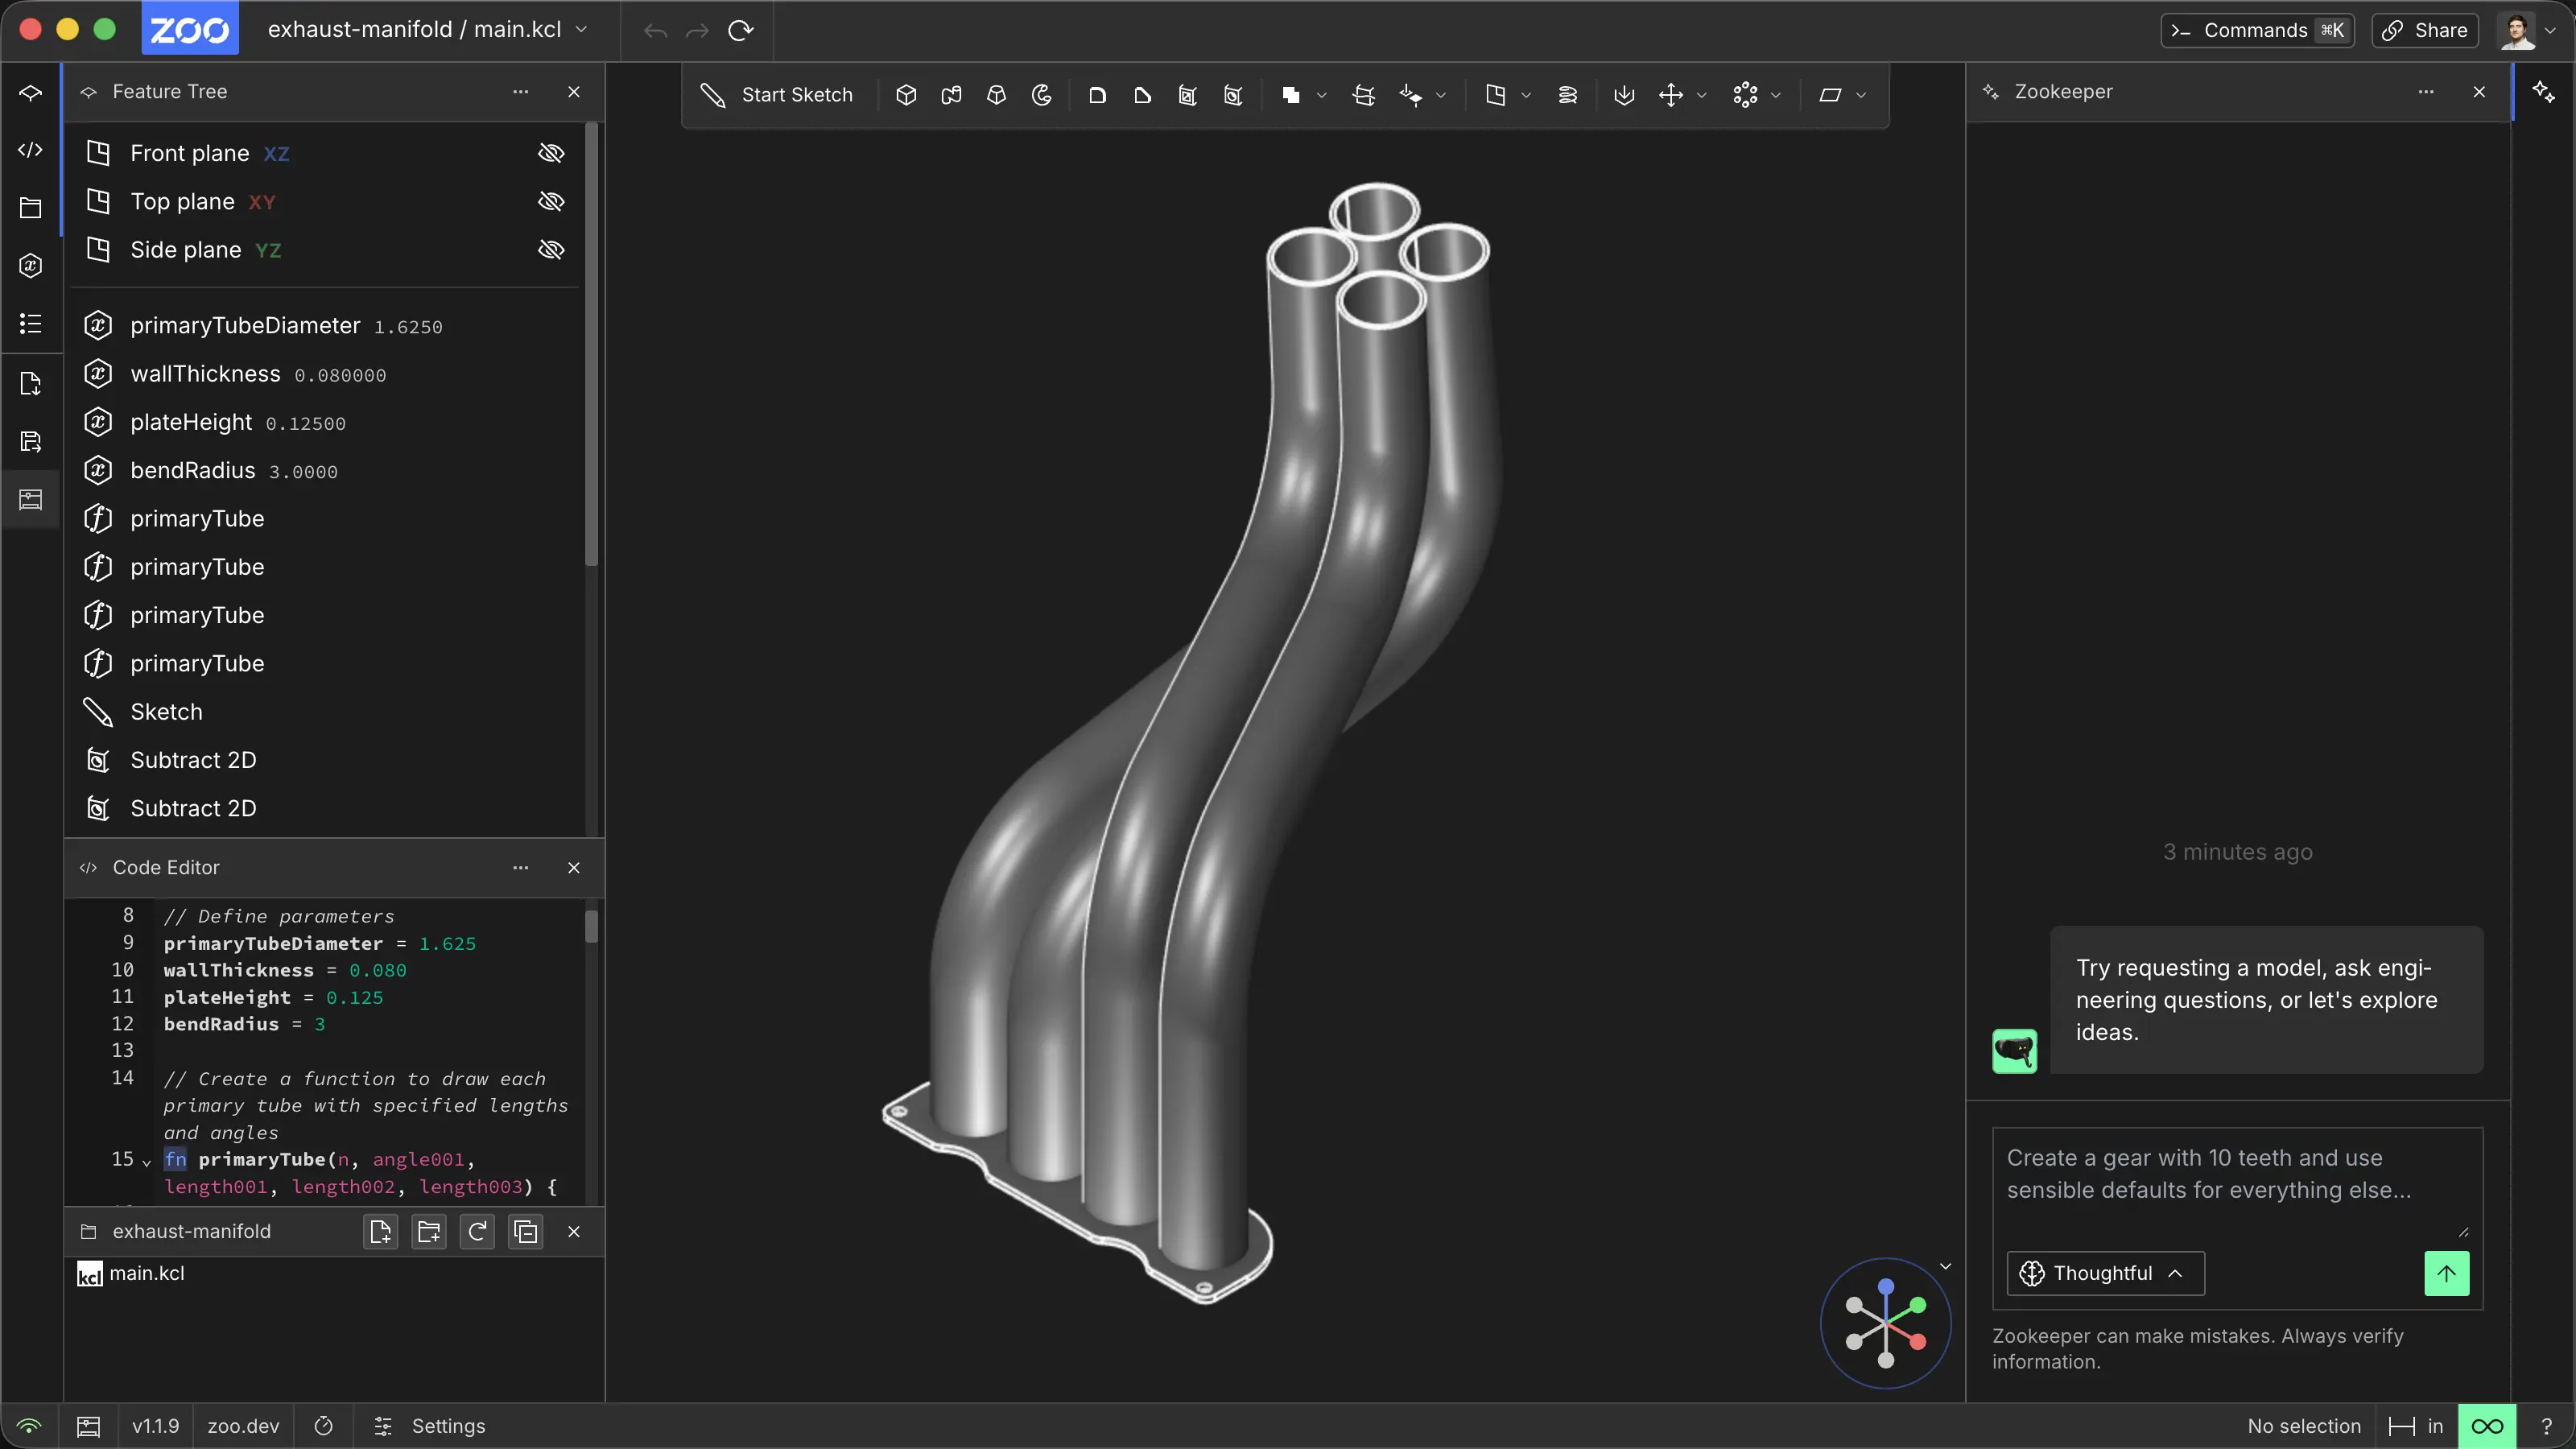Image resolution: width=2576 pixels, height=1449 pixels.
Task: Click Start Sketch
Action: point(777,95)
